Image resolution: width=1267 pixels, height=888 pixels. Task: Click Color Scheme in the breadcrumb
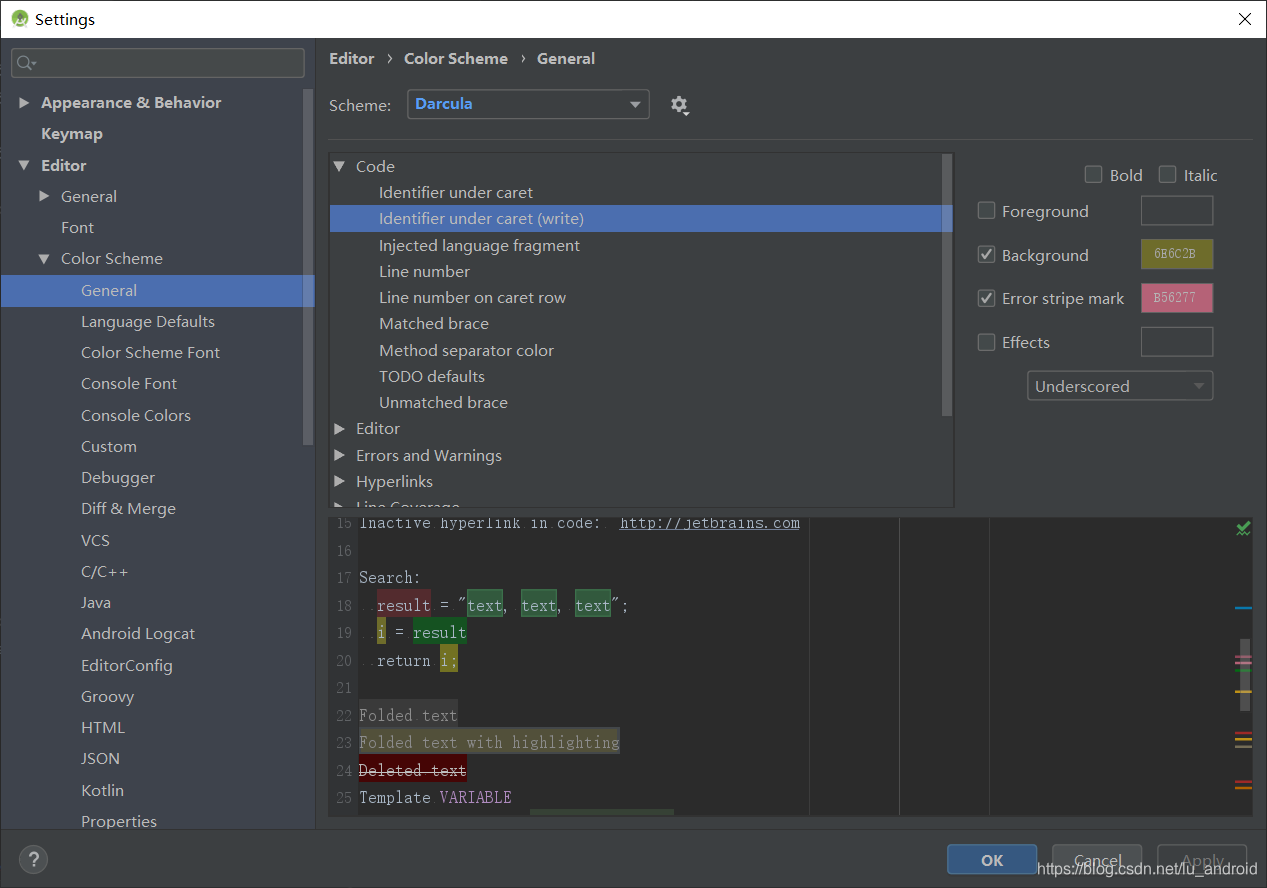(x=456, y=59)
